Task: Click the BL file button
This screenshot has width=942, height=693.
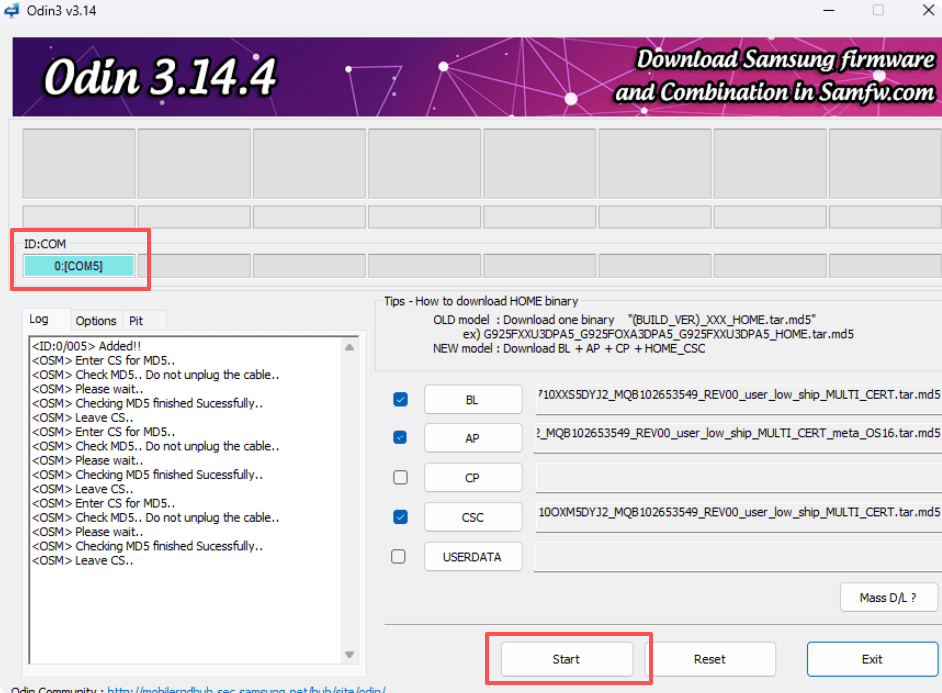Action: click(473, 400)
